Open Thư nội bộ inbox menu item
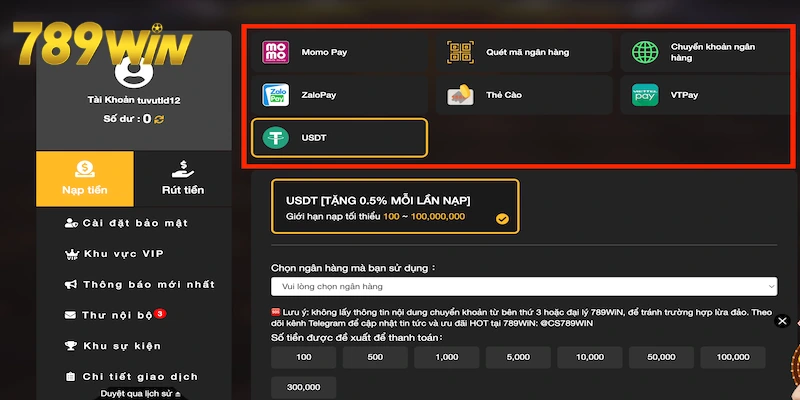The width and height of the screenshot is (800, 400). (116, 315)
